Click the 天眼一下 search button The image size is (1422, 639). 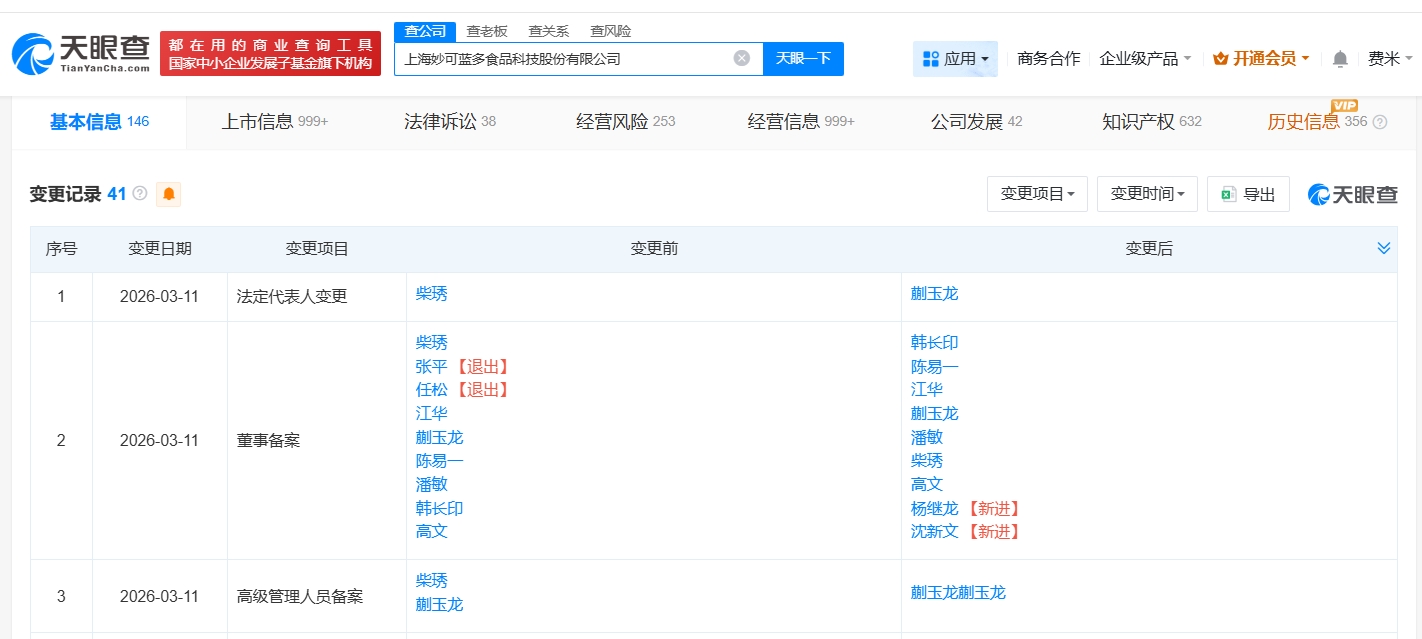pos(803,58)
